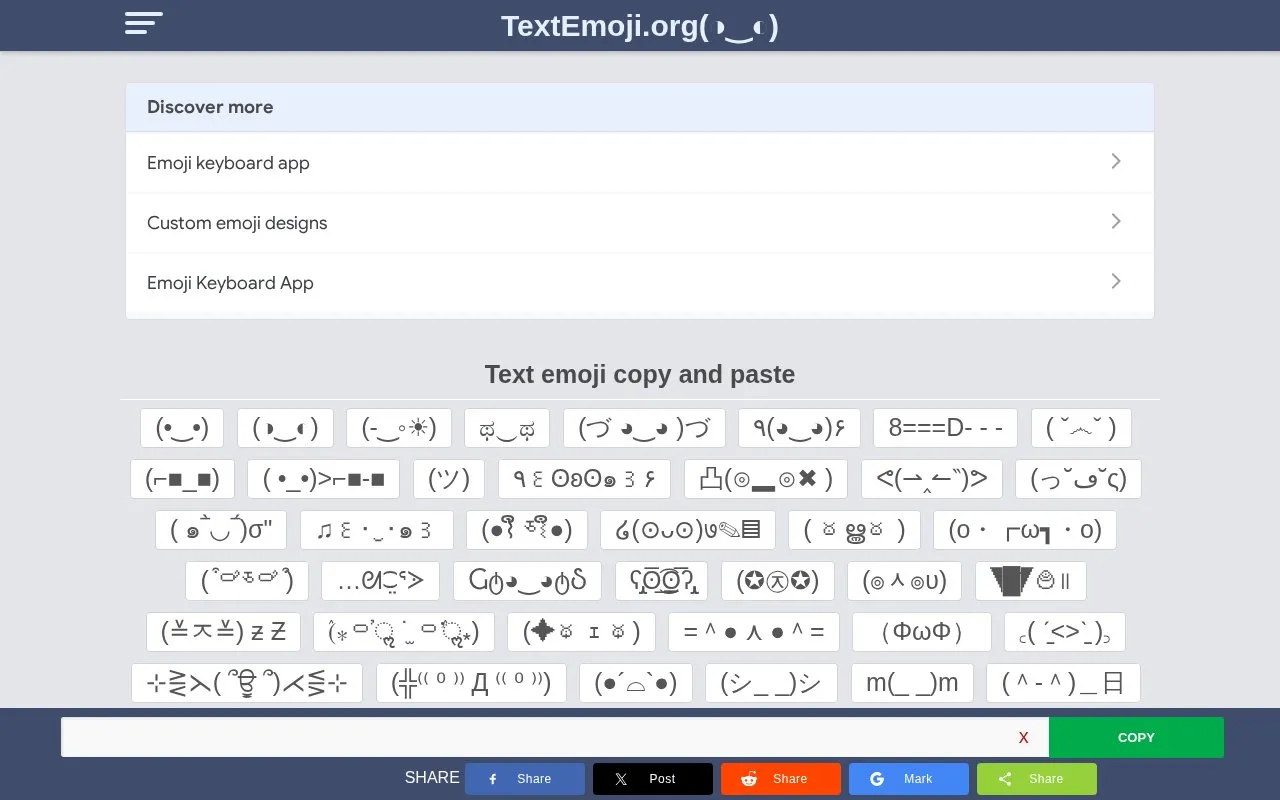Select the (≚ᄌ≚)ƶƵ sleeping emoji
The height and width of the screenshot is (800, 1280).
(223, 632)
